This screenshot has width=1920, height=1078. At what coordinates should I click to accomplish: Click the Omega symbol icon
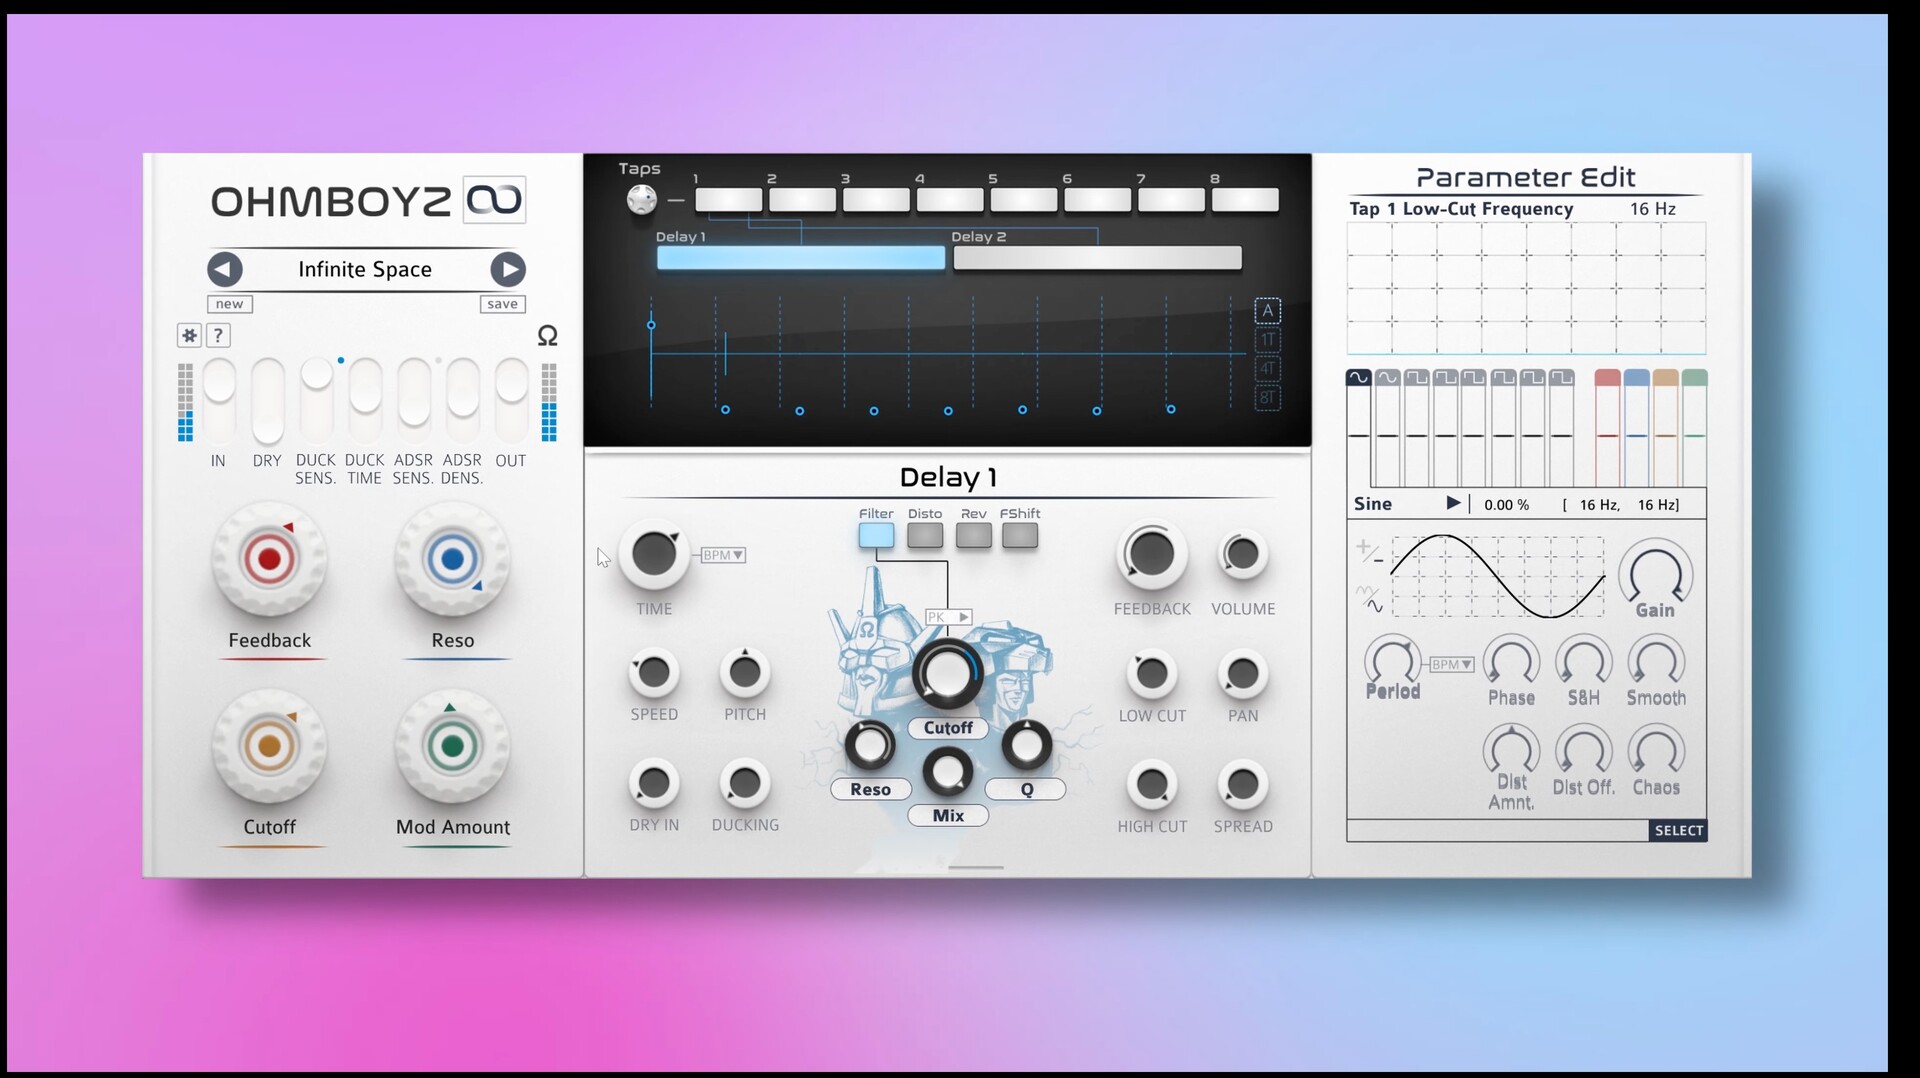pos(547,336)
